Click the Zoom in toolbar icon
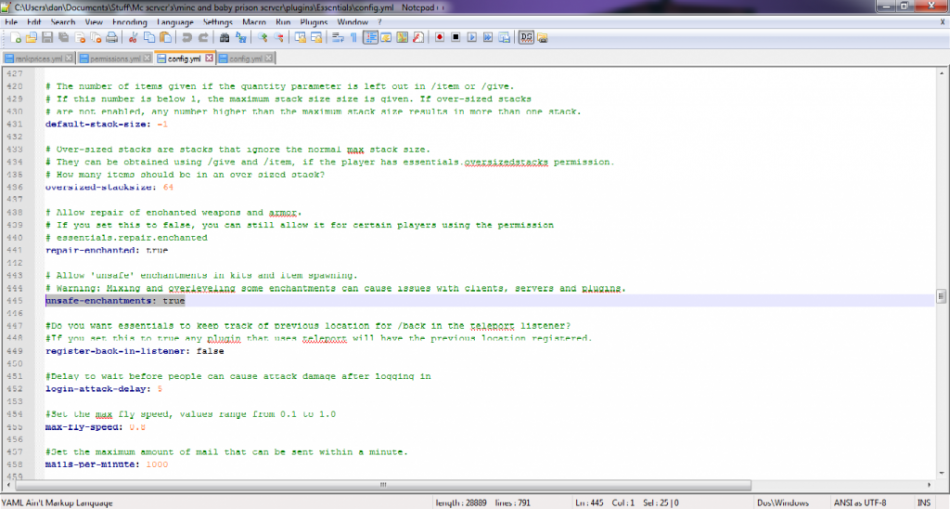 point(262,38)
